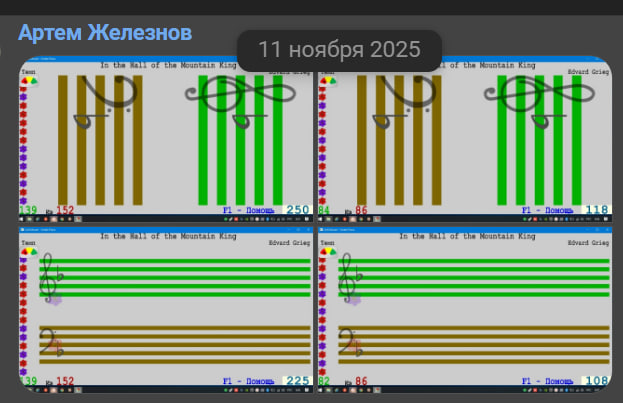Open Артем Железнов's sender profile
Viewport: 623px width, 403px height.
pyautogui.click(x=105, y=33)
